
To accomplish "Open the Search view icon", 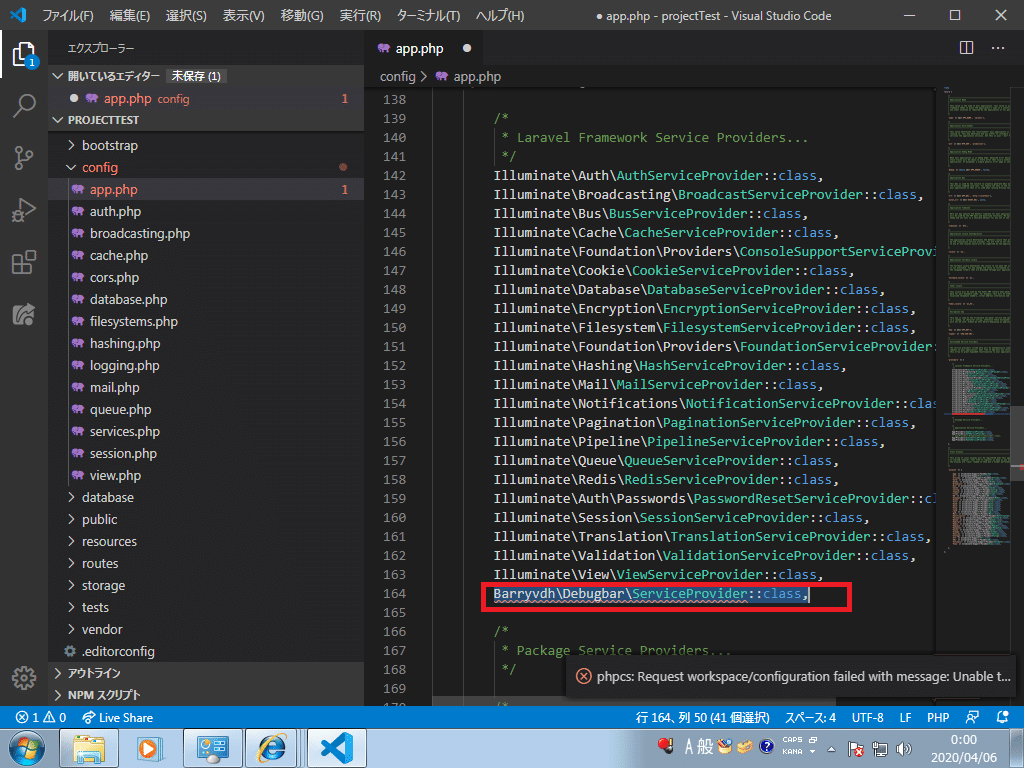I will 24,106.
